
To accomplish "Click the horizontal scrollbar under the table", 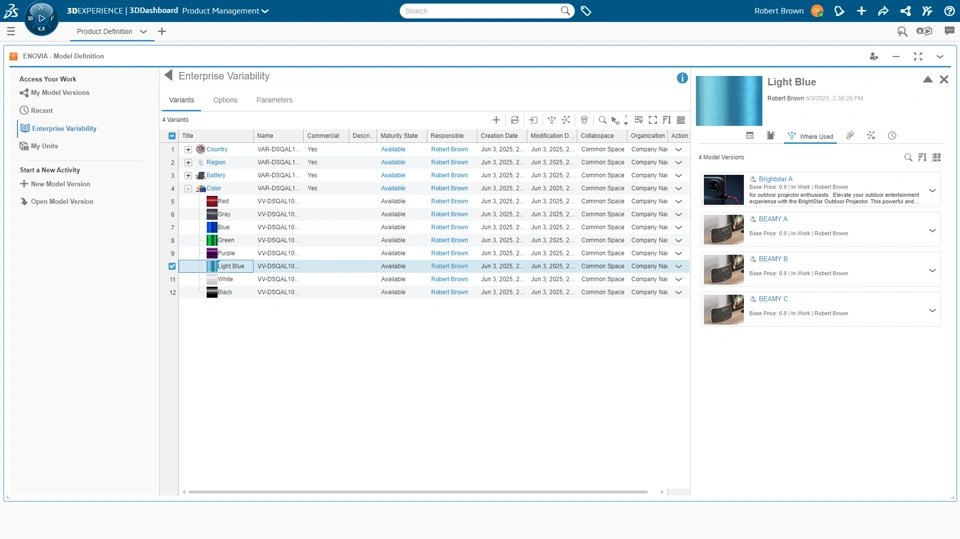I will point(418,492).
